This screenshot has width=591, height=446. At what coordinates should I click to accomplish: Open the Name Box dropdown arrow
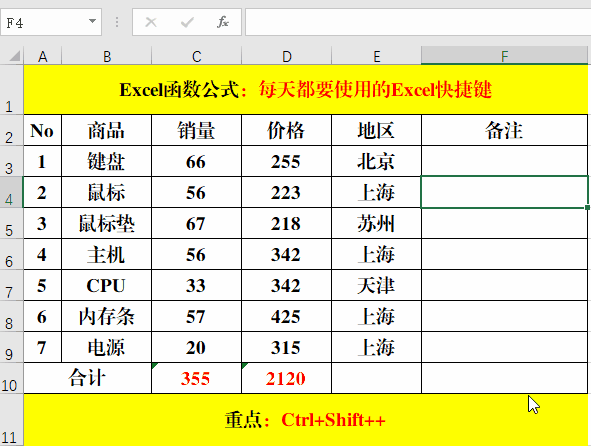[x=92, y=21]
